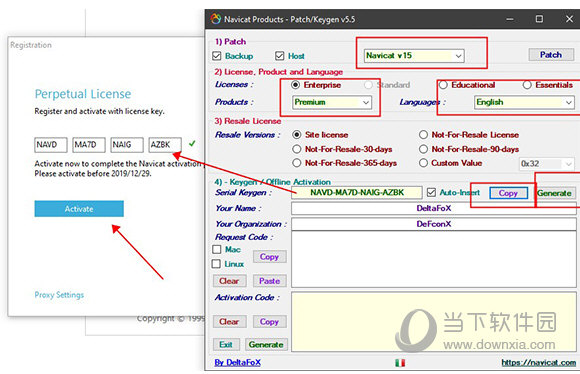Viewport: 580px width, 374px height.
Task: Open the Navicat v15 version dropdown
Action: click(414, 55)
